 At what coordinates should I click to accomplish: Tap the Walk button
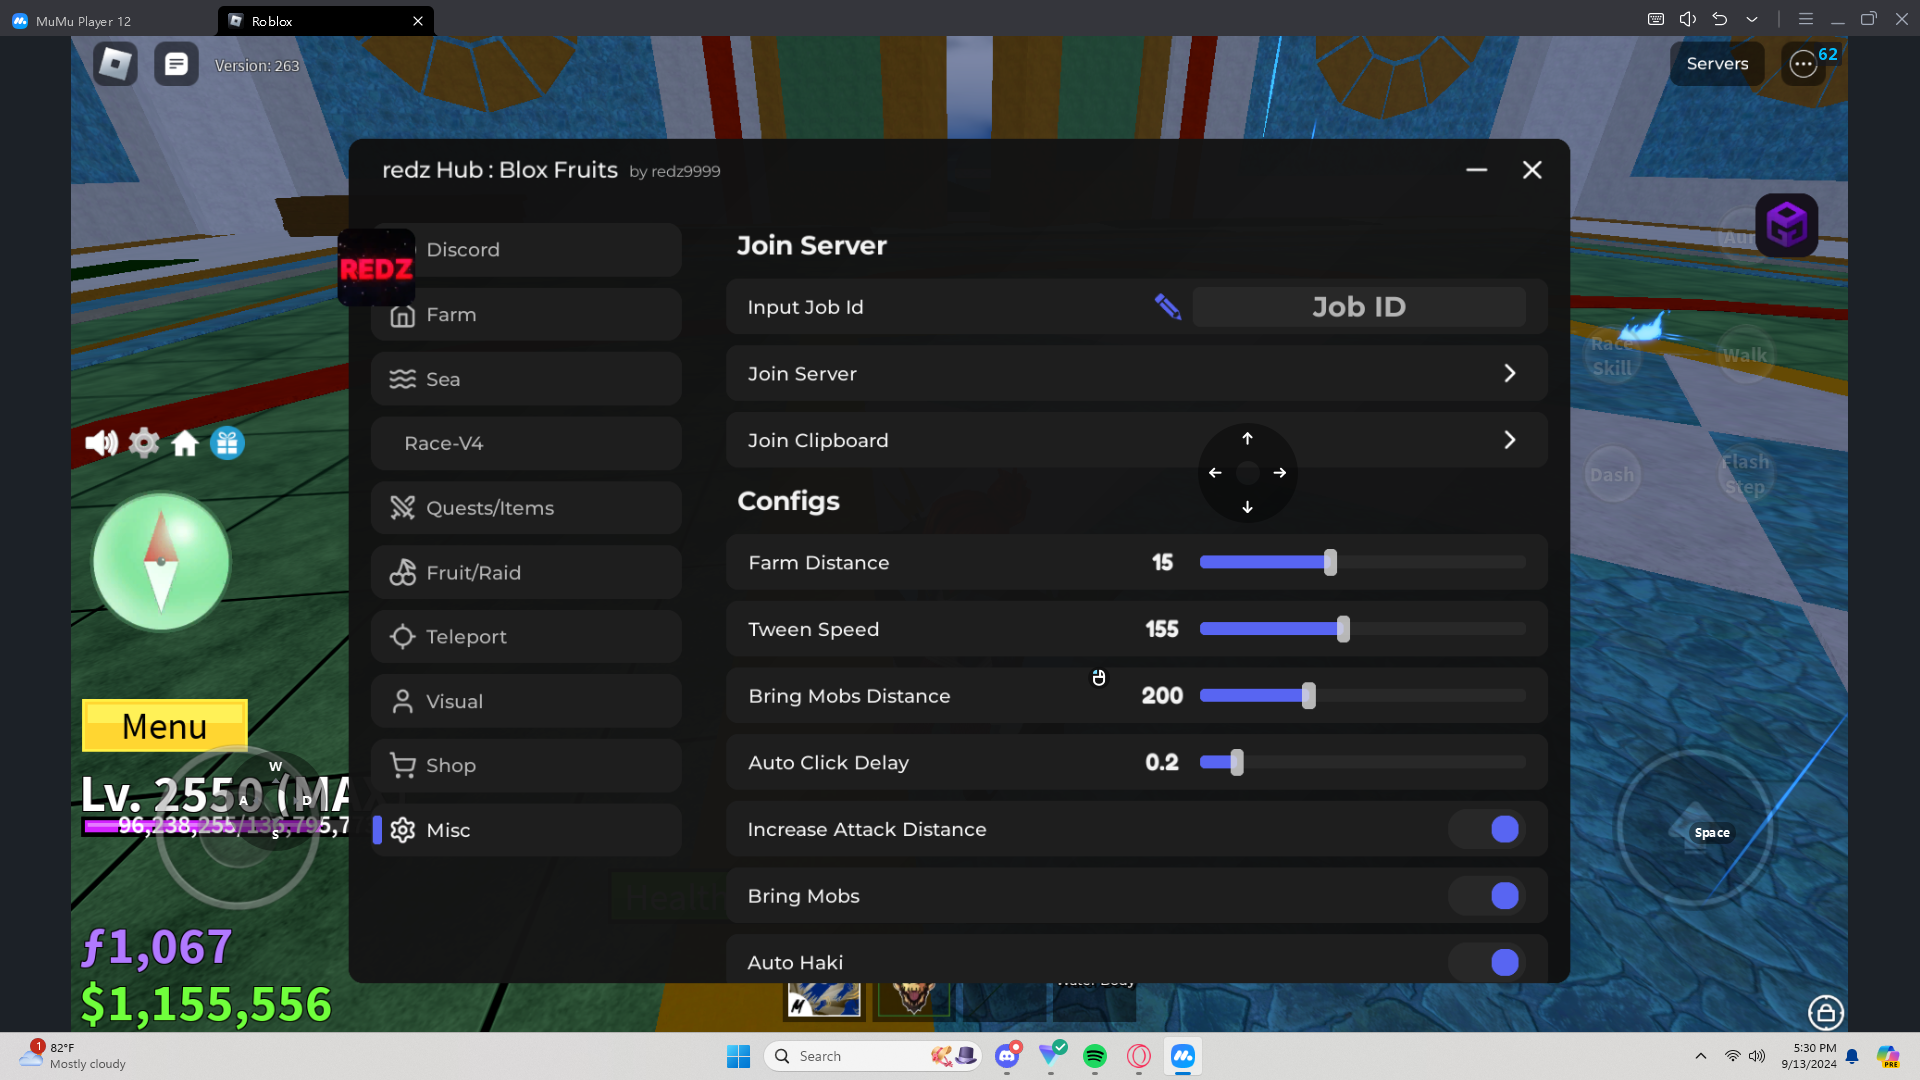[1744, 355]
